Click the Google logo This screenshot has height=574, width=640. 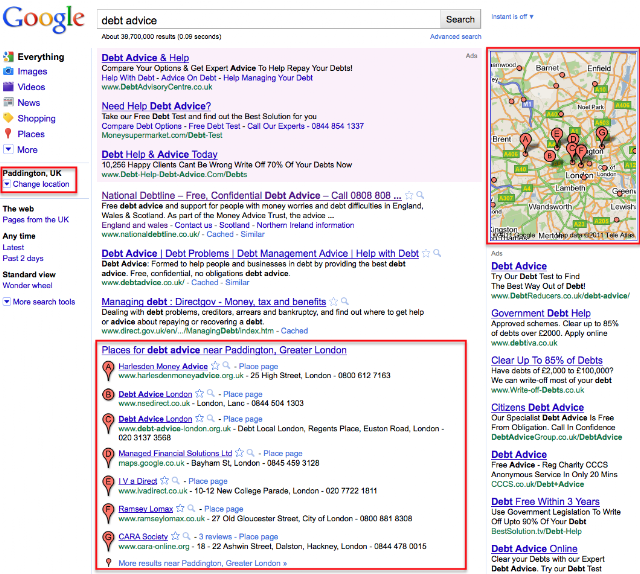pos(44,19)
